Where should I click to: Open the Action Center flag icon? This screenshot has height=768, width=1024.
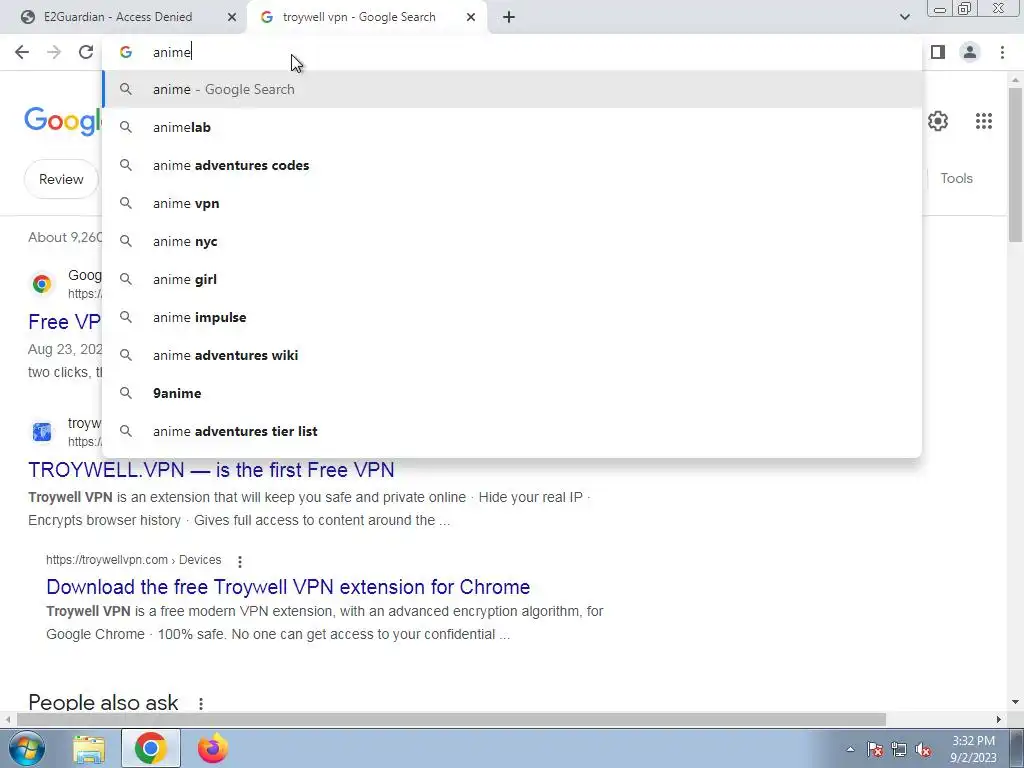click(875, 750)
